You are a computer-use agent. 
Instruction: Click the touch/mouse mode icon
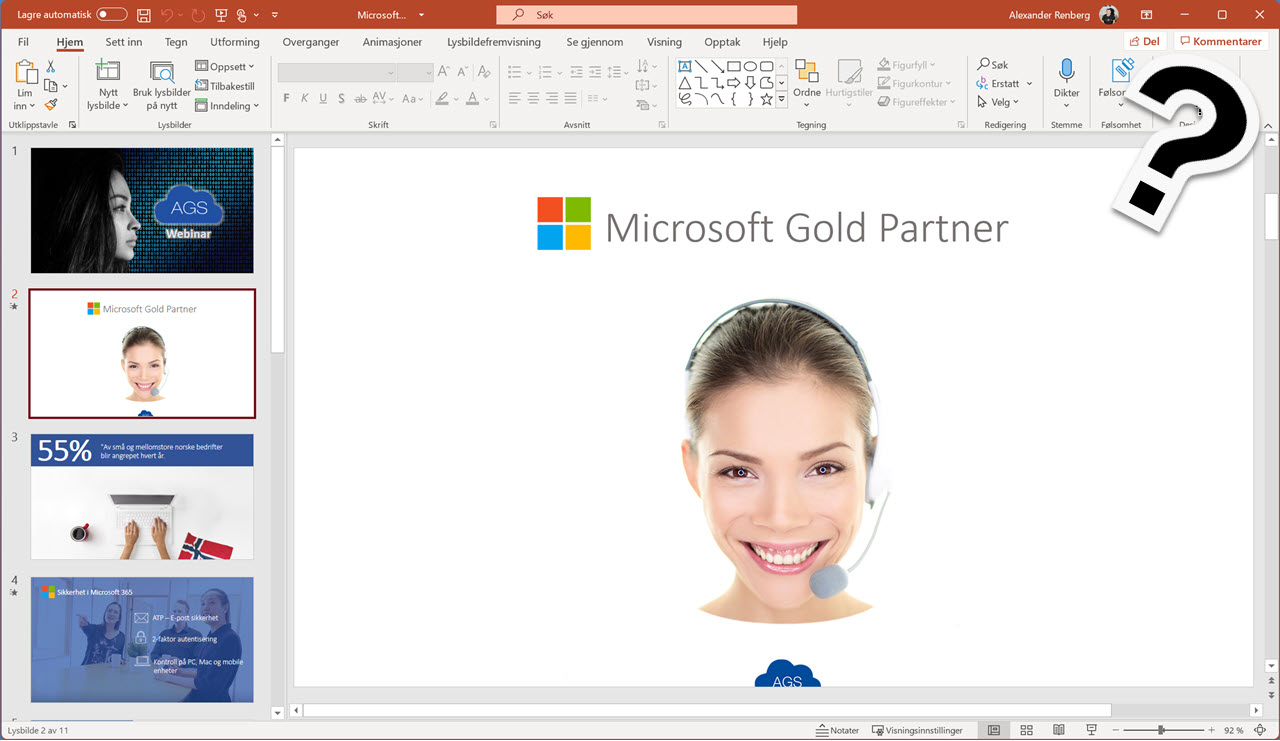tap(244, 15)
